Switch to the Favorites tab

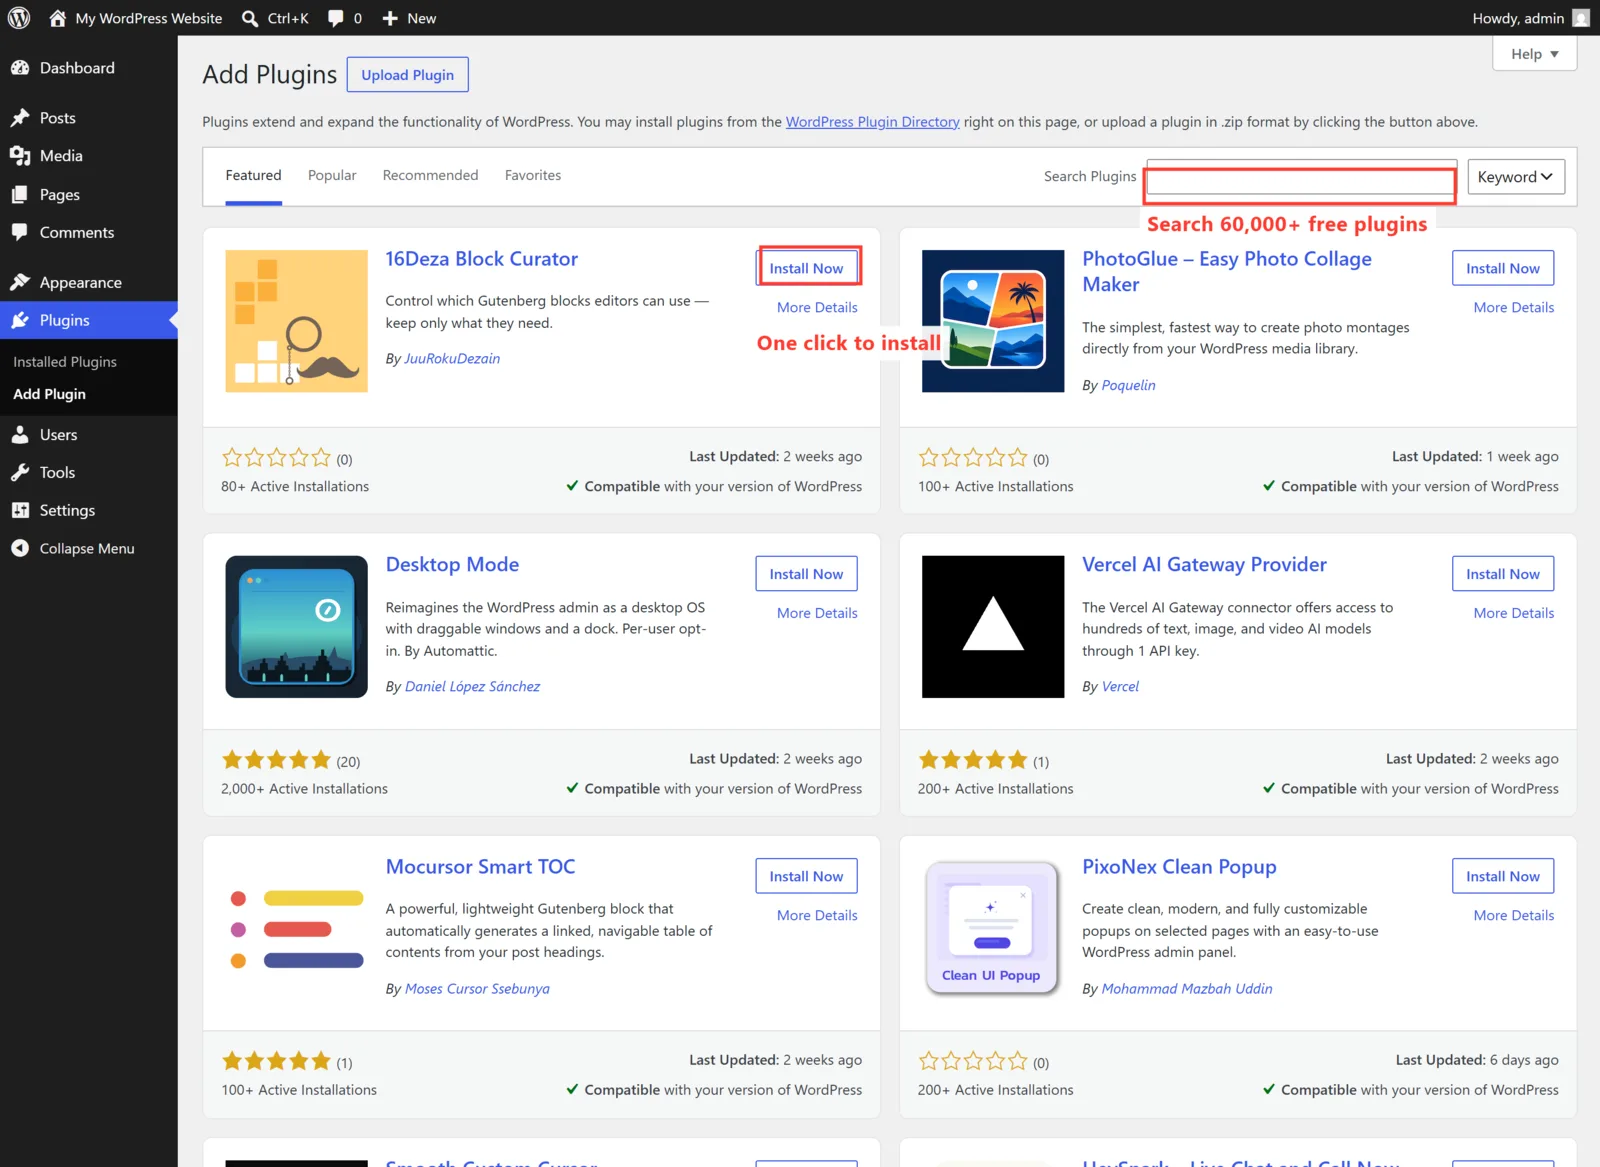pyautogui.click(x=533, y=176)
